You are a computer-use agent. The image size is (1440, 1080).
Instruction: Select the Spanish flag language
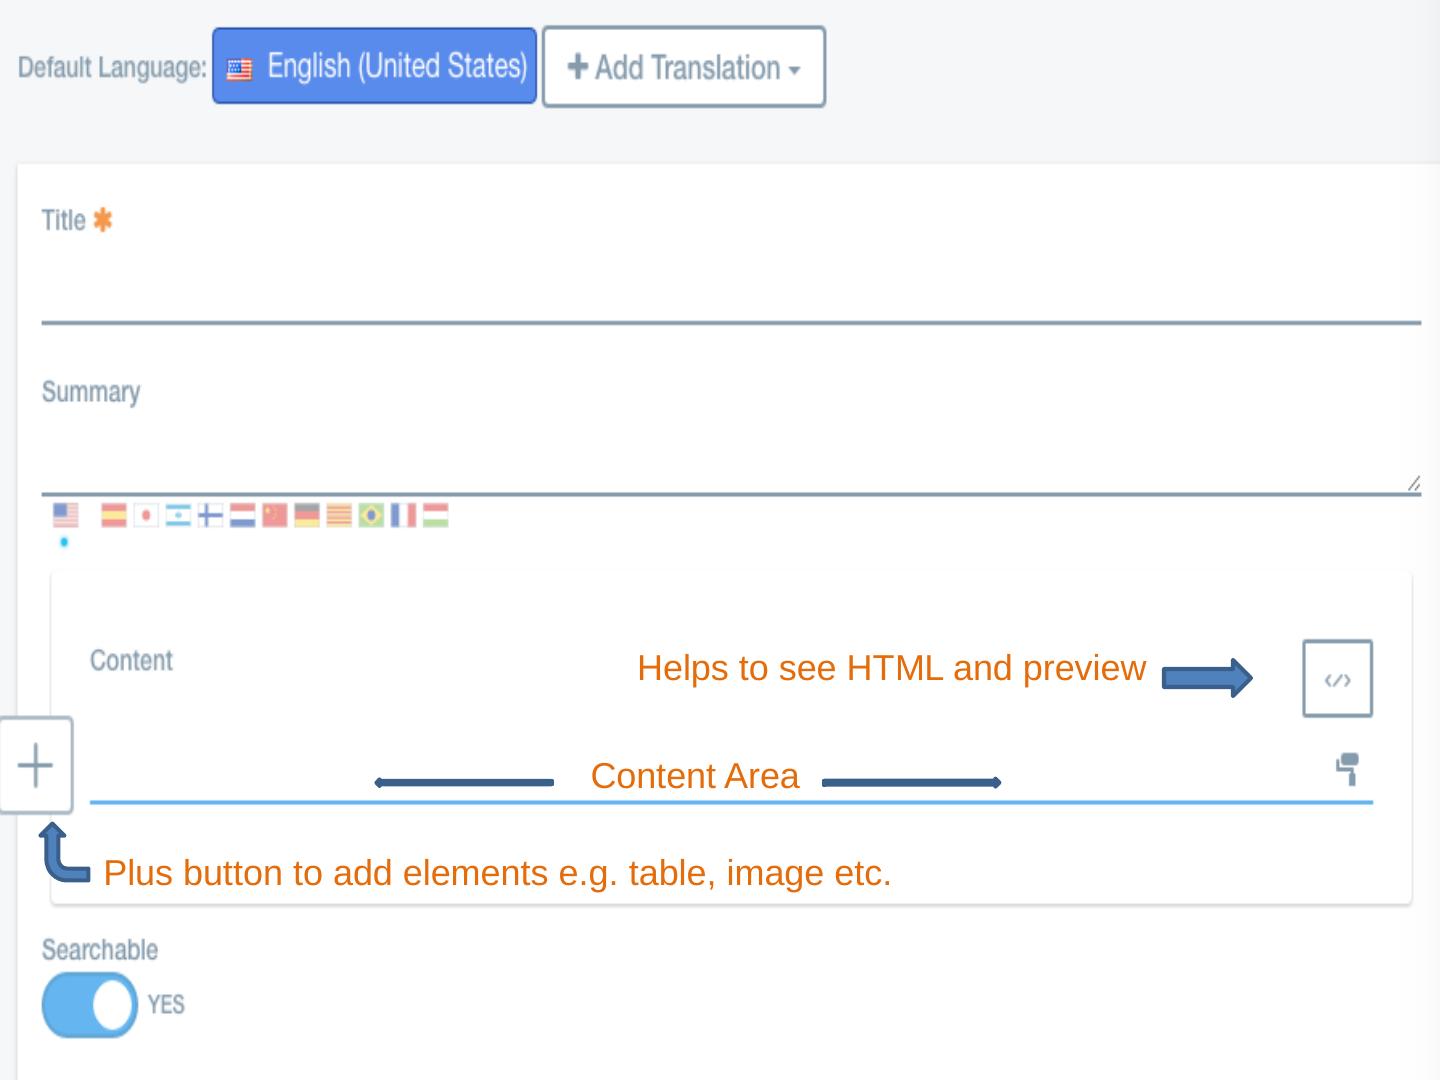point(114,515)
